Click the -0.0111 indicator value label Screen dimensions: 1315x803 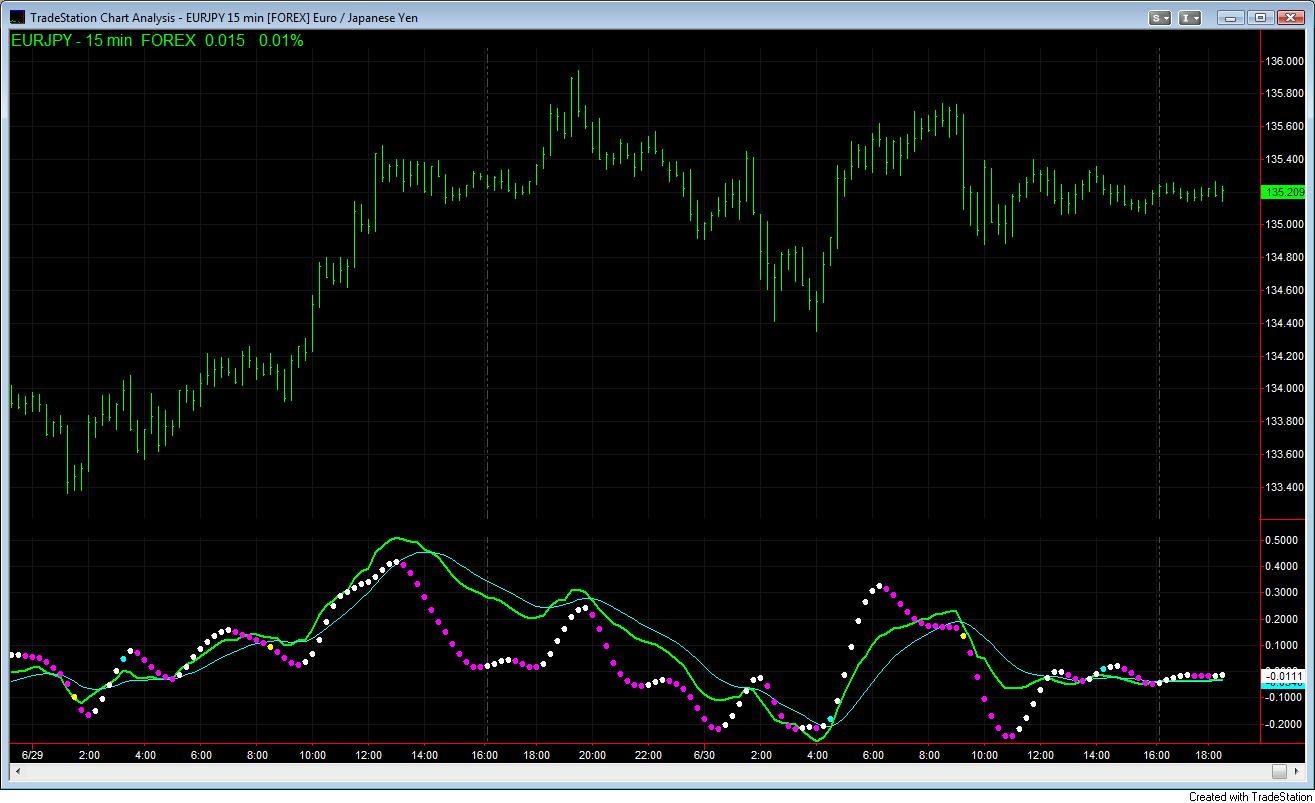point(1284,677)
